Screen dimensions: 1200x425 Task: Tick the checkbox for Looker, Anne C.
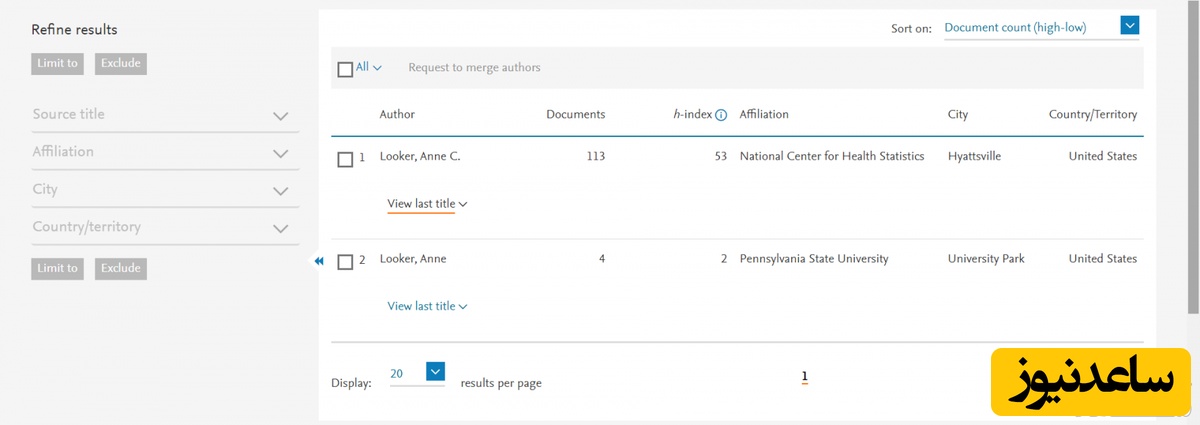tap(345, 159)
